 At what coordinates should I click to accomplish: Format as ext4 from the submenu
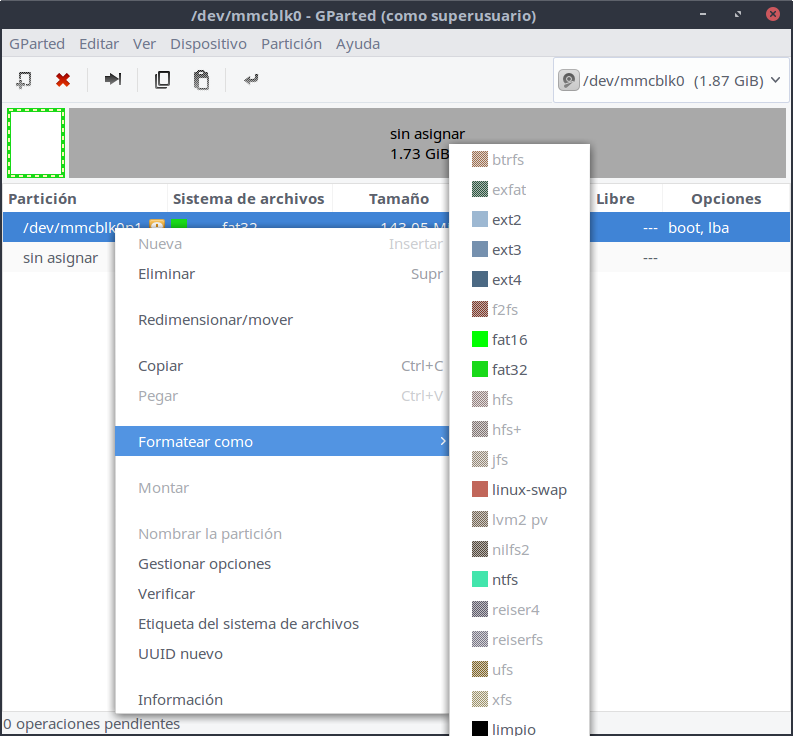pyautogui.click(x=506, y=280)
